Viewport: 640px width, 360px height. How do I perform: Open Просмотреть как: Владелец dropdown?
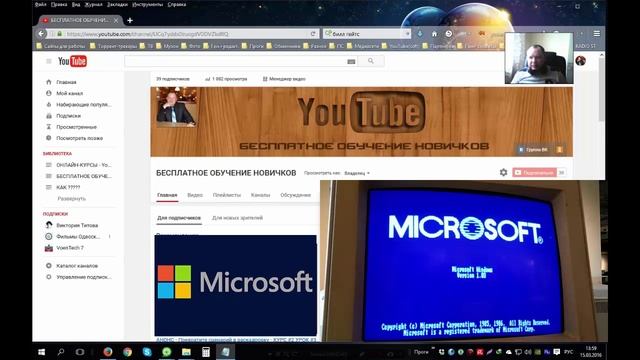[357, 173]
